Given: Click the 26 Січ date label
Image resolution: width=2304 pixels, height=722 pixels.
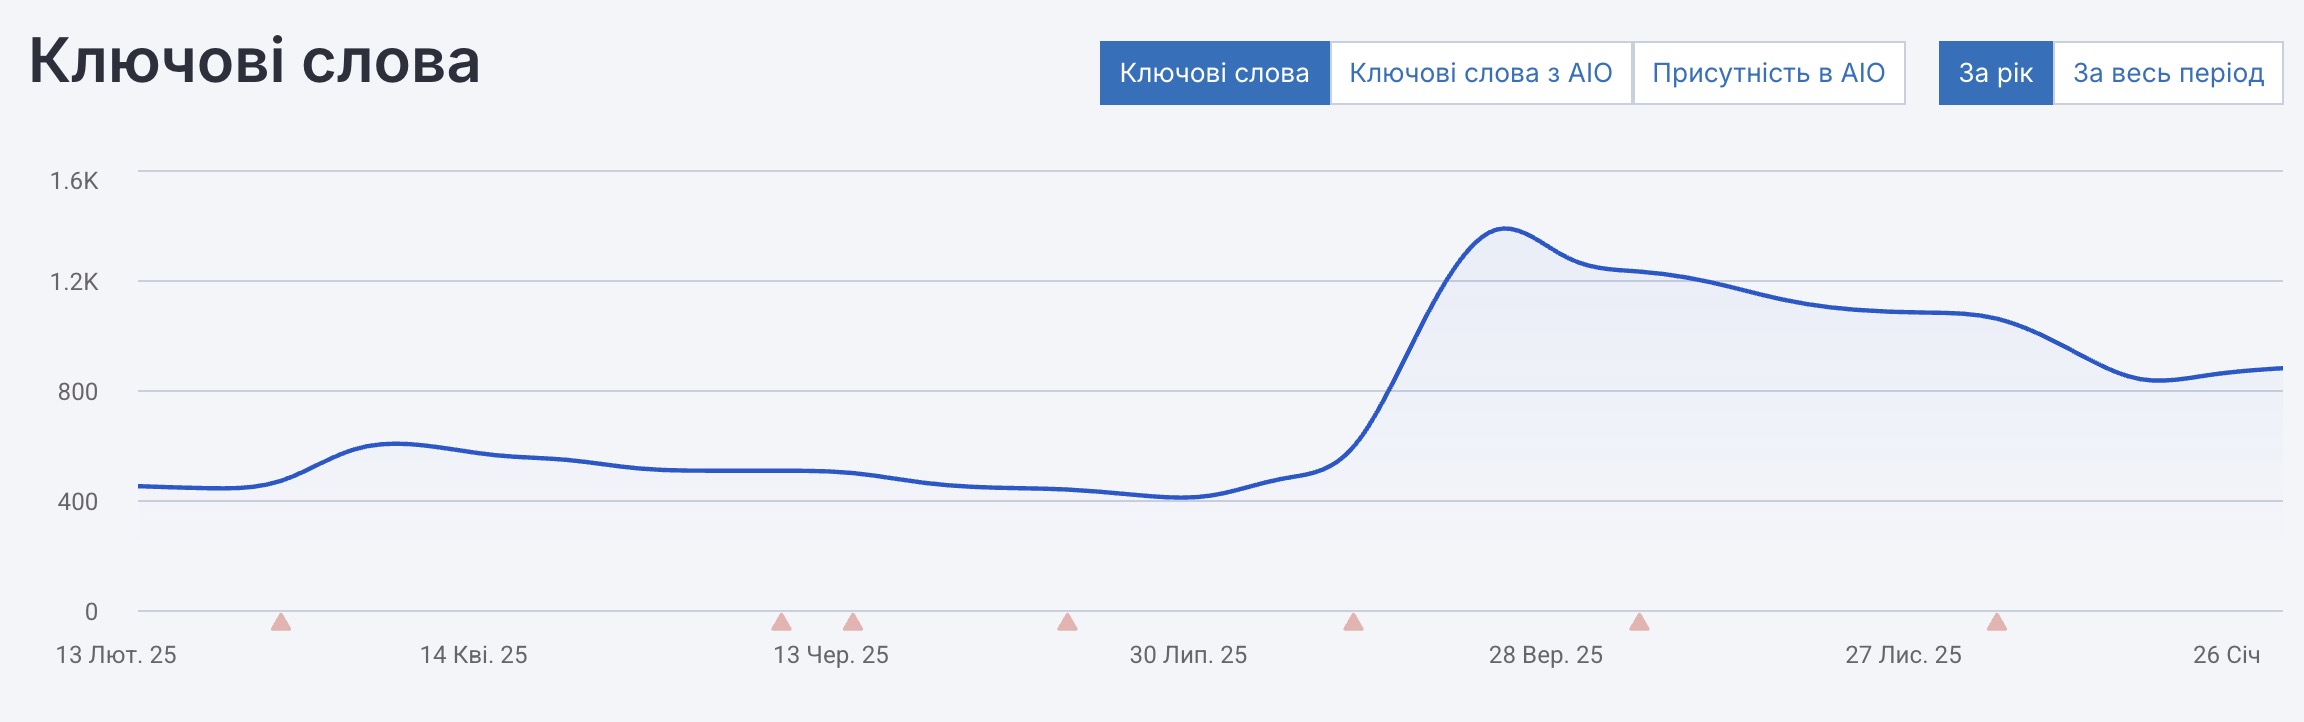Looking at the screenshot, I should (x=2226, y=655).
